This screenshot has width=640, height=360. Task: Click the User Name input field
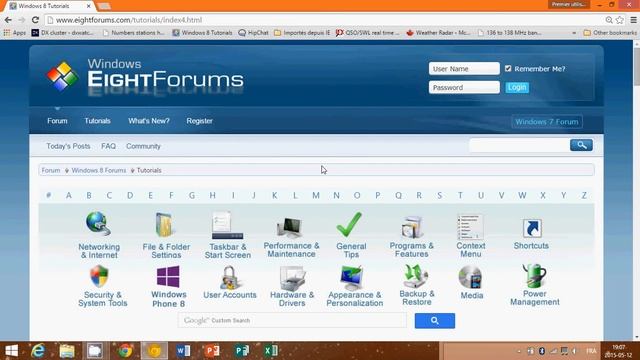(x=464, y=68)
